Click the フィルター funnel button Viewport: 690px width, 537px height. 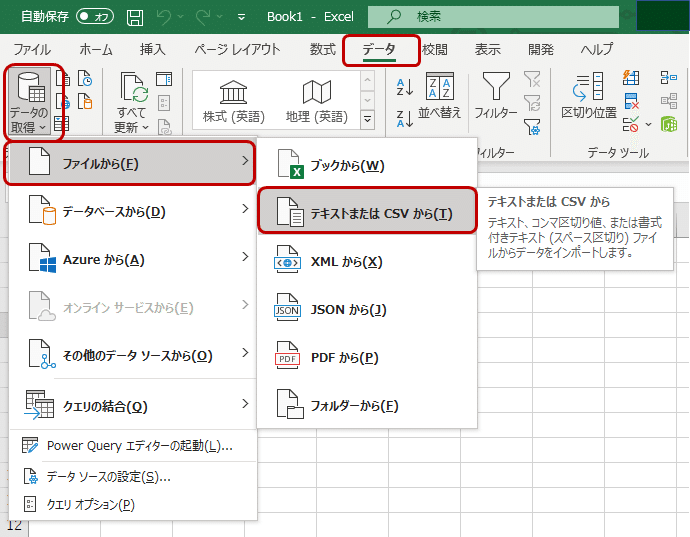[496, 96]
